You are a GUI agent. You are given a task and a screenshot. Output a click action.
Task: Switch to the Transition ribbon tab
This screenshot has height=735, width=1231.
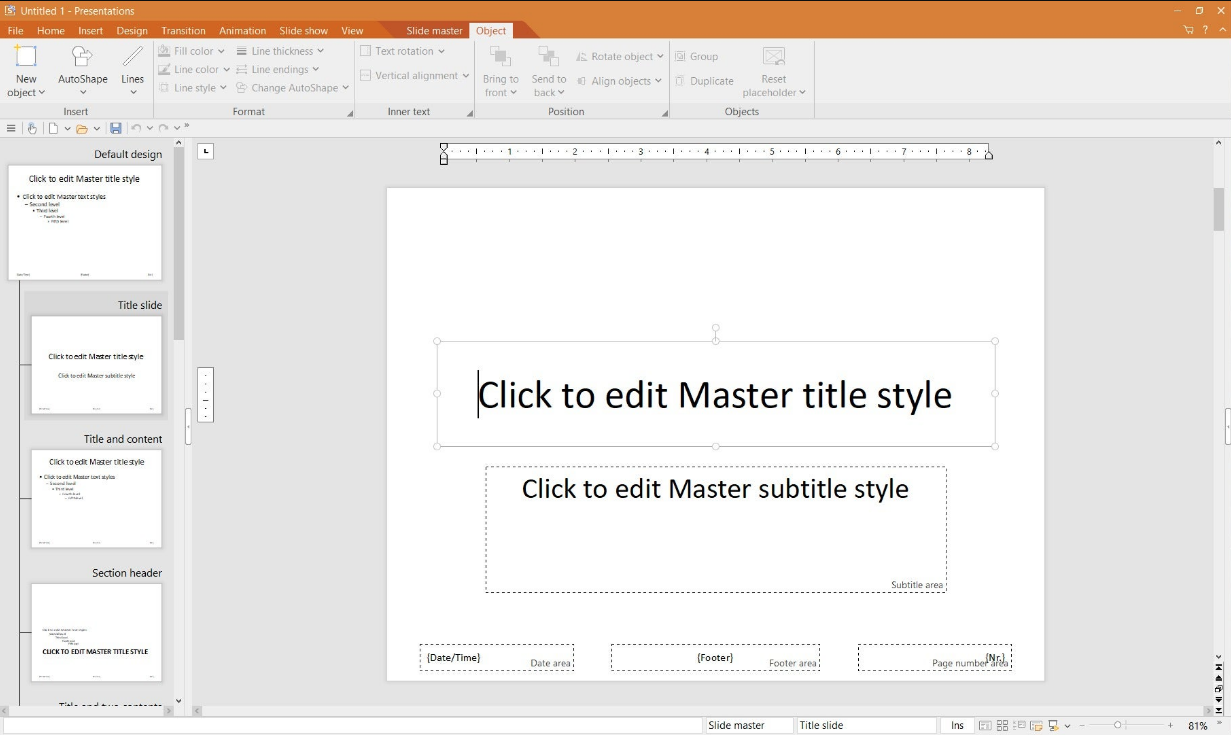pyautogui.click(x=183, y=31)
